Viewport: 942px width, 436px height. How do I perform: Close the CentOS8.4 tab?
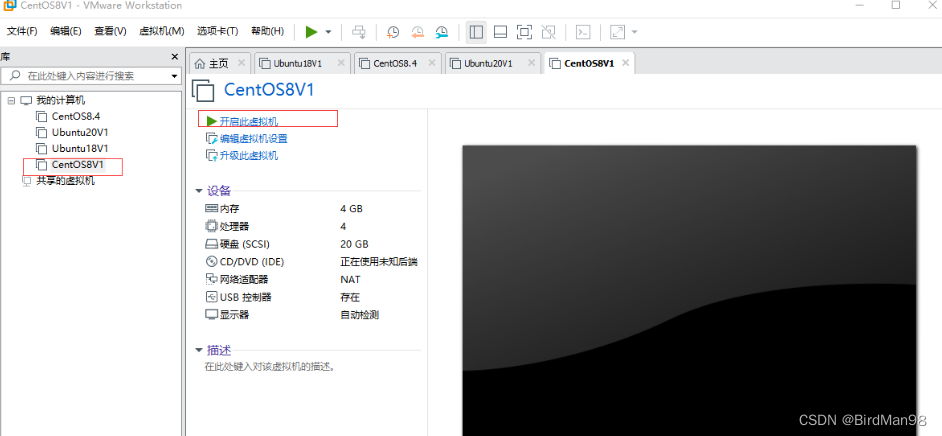click(x=432, y=62)
